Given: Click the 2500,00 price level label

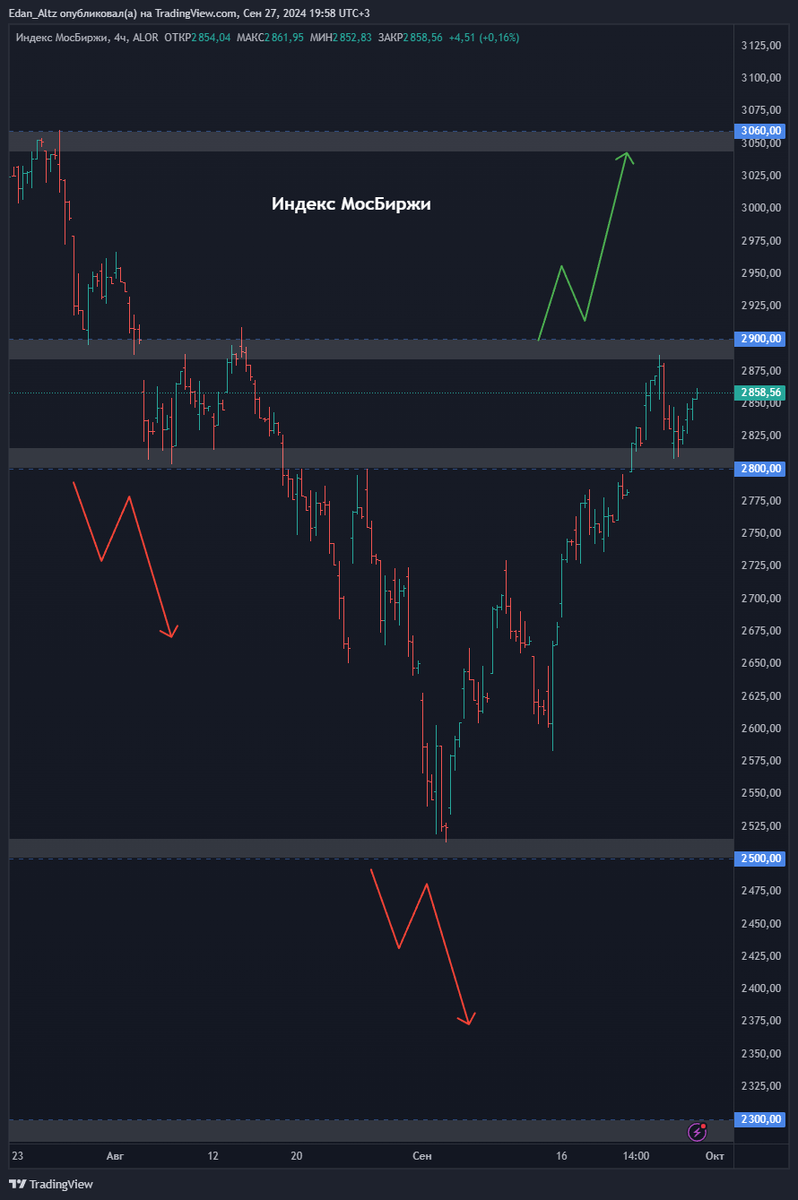Looking at the screenshot, I should (759, 859).
